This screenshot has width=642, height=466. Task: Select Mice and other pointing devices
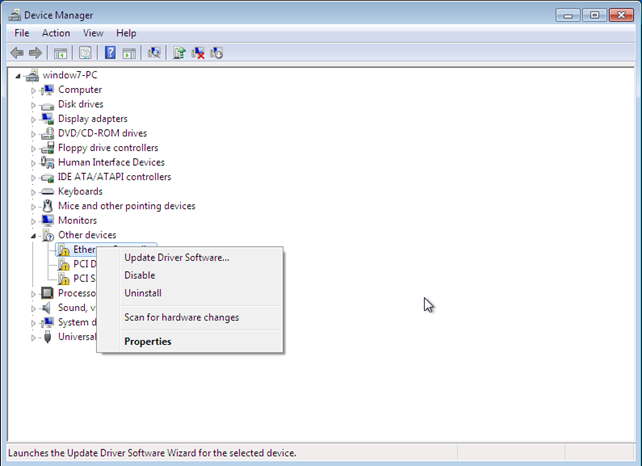coord(126,206)
